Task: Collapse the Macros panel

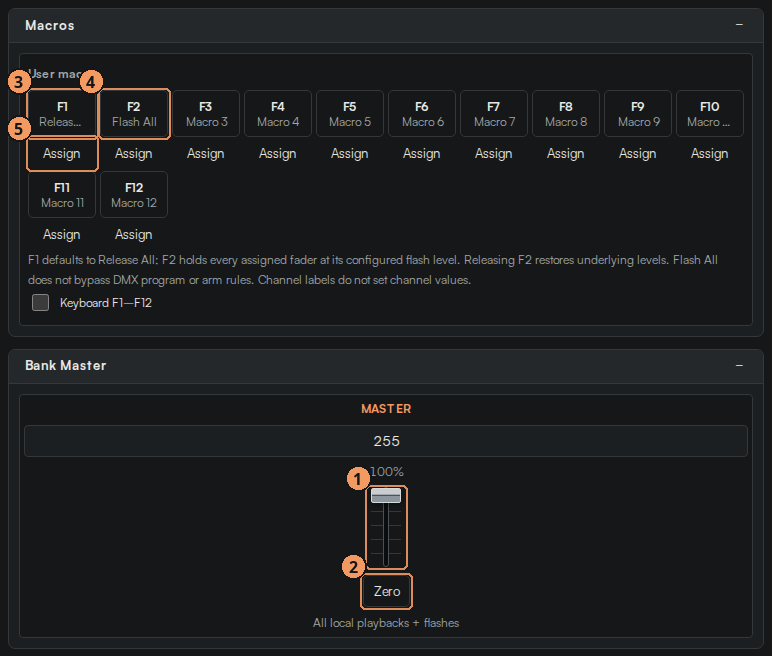Action: point(739,25)
